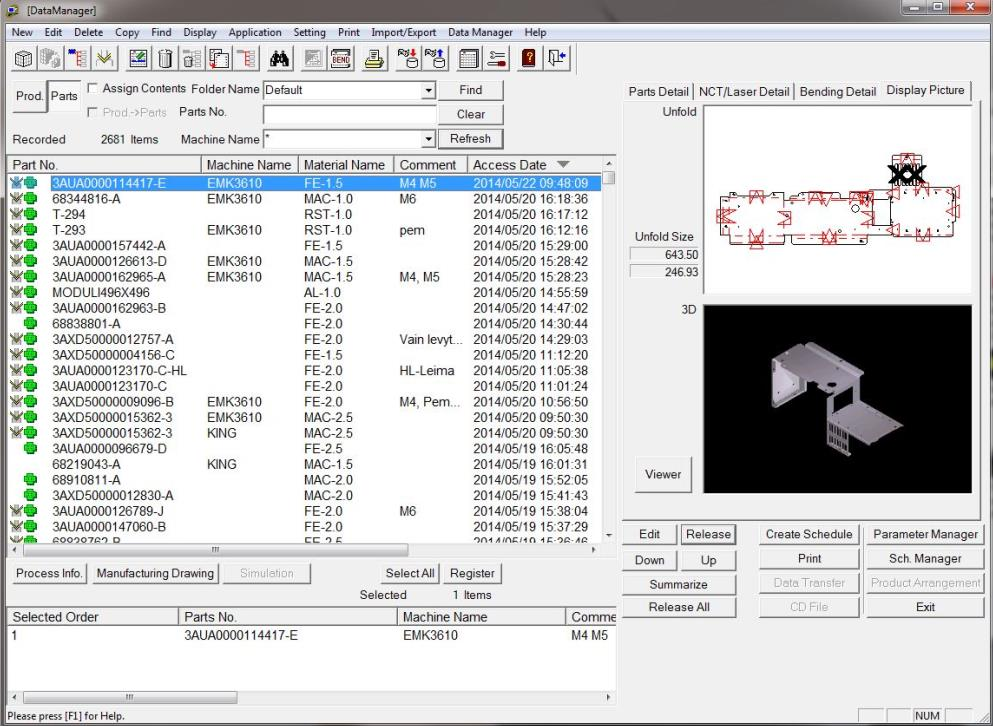This screenshot has width=993, height=726.
Task: Click the trash can delete toolbar icon
Action: point(165,59)
